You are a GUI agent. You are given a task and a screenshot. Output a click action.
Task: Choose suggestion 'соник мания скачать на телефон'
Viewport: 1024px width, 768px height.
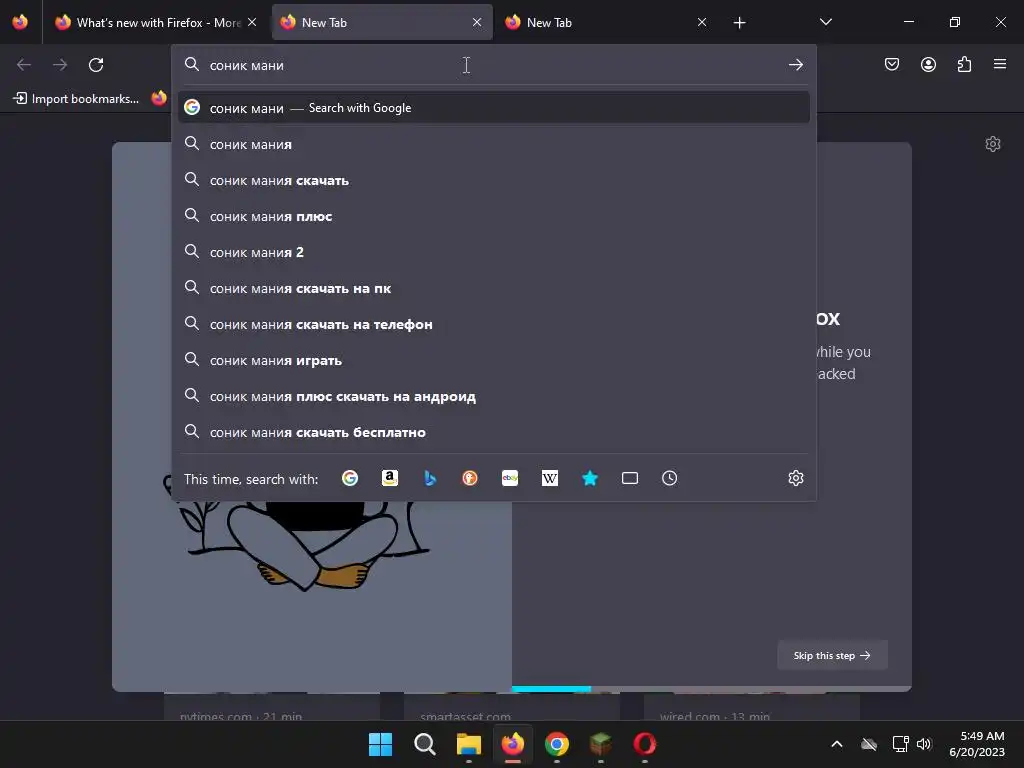(494, 324)
